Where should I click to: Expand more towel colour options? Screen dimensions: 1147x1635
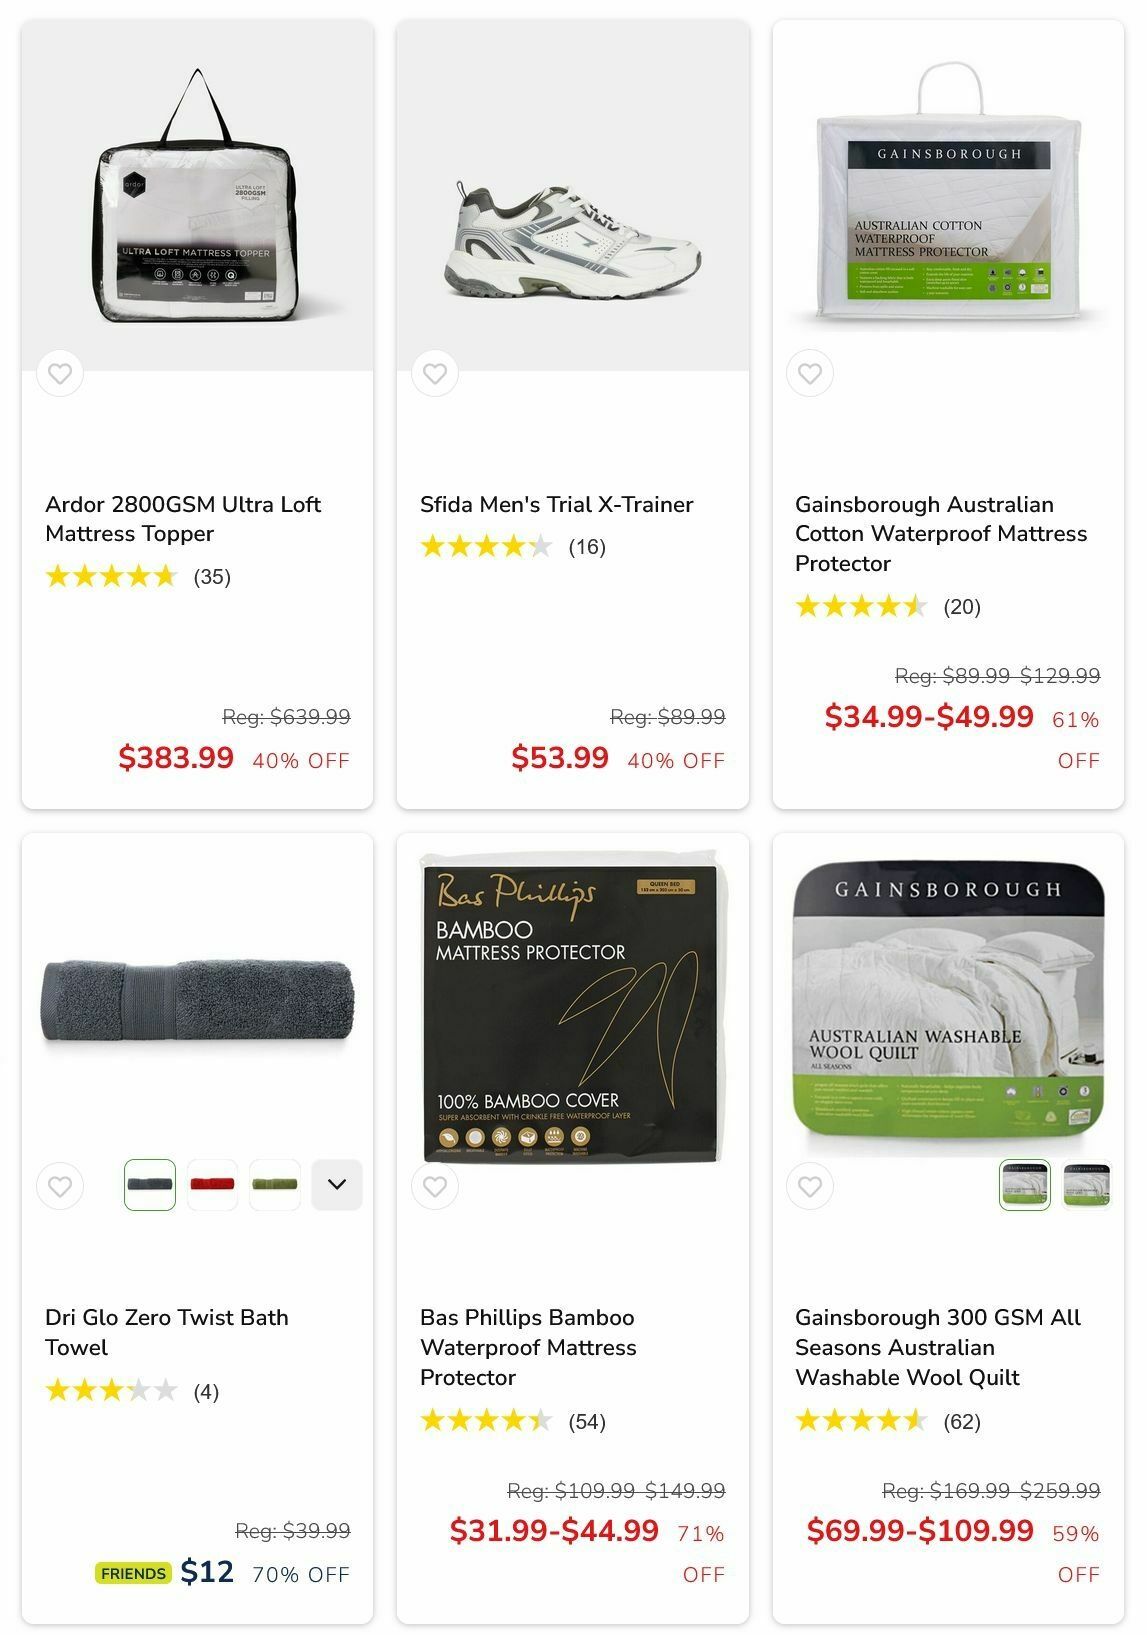click(337, 1185)
